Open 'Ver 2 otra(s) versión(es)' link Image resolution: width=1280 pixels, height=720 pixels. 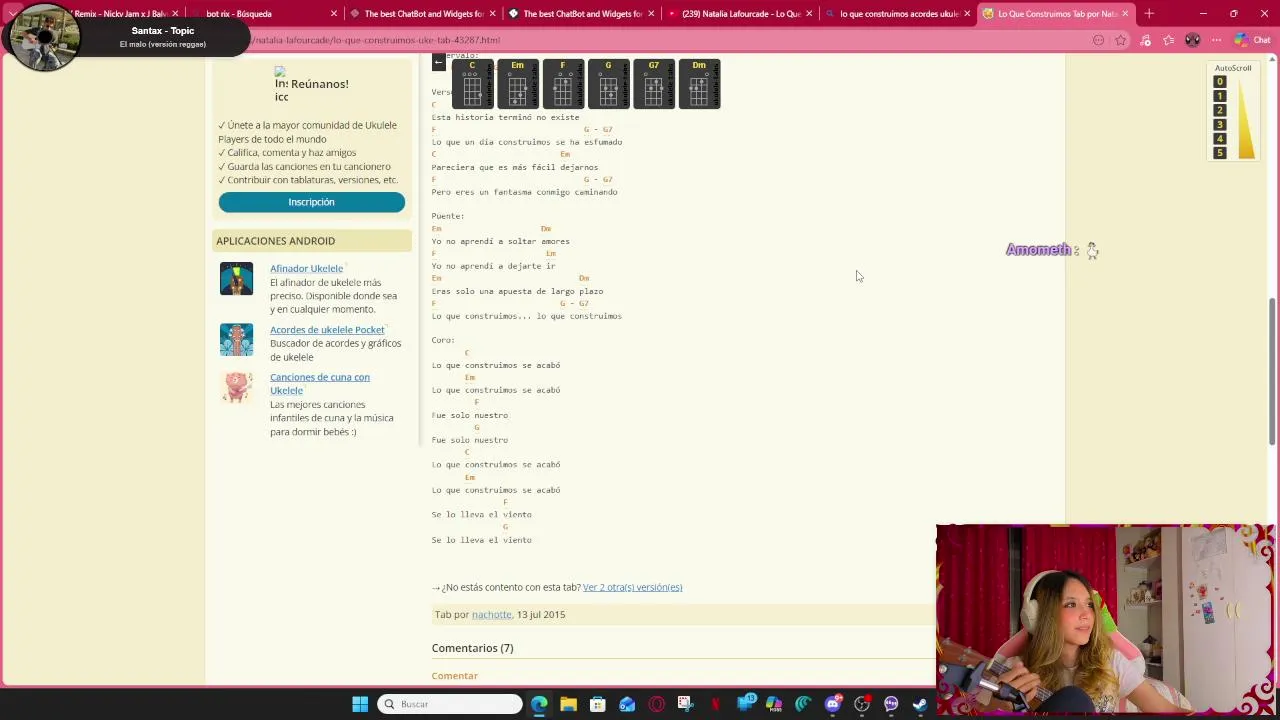coord(632,587)
